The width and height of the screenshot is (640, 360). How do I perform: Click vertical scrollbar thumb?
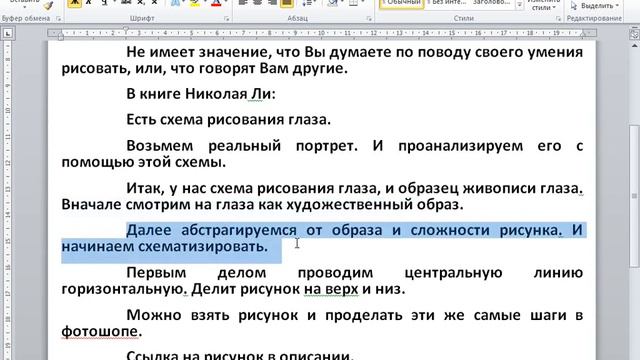click(634, 195)
